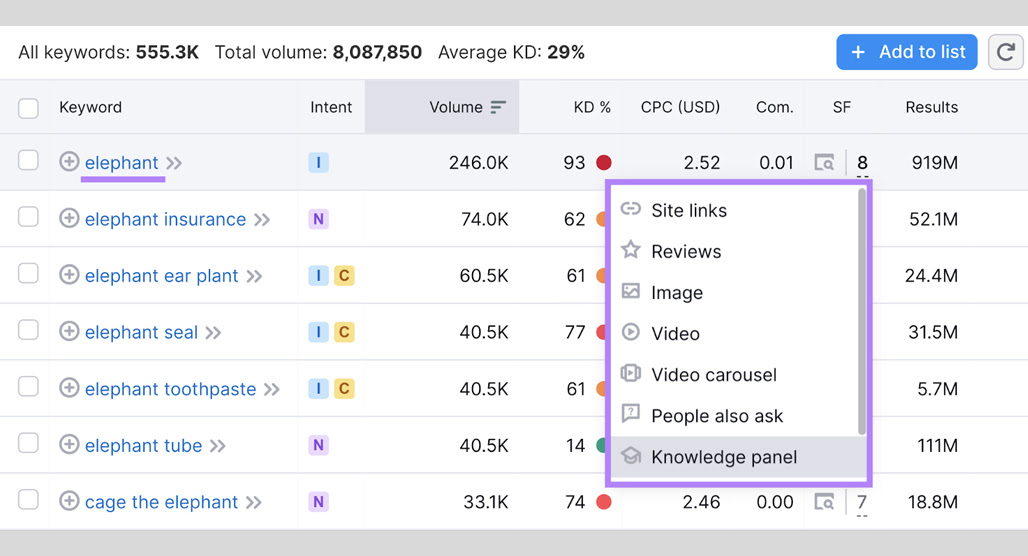Image resolution: width=1028 pixels, height=556 pixels.
Task: Click C intent badge in elephant ear plant row
Action: (344, 275)
